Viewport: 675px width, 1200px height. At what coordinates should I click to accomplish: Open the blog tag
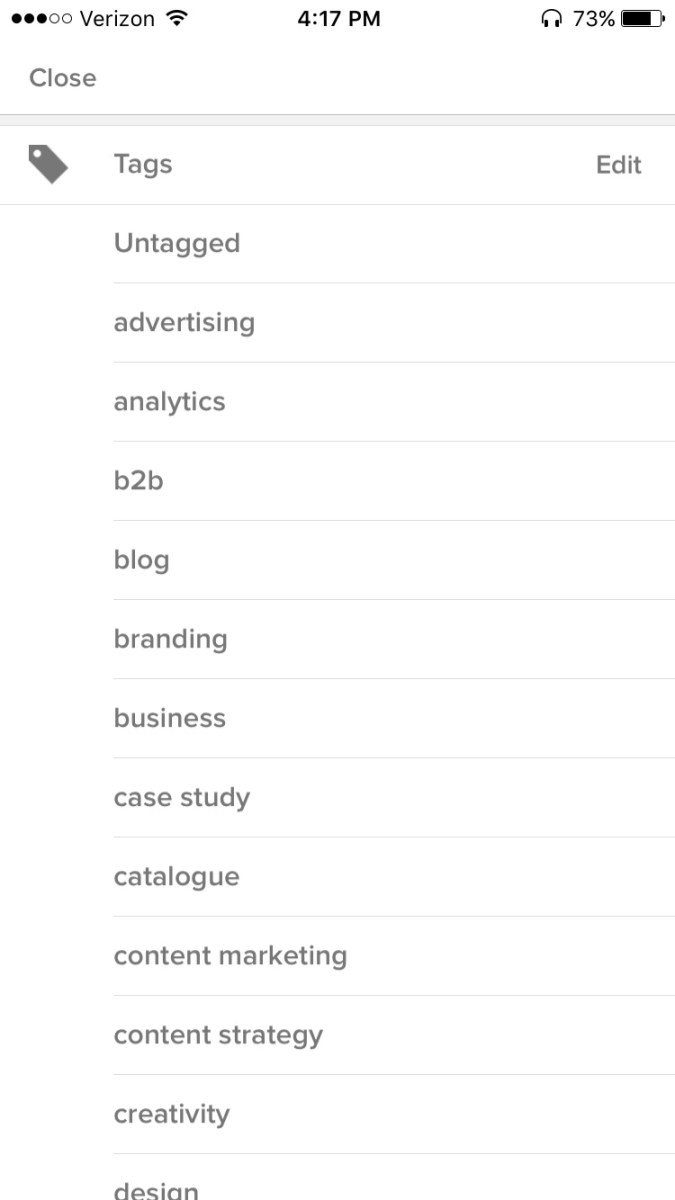pos(141,559)
